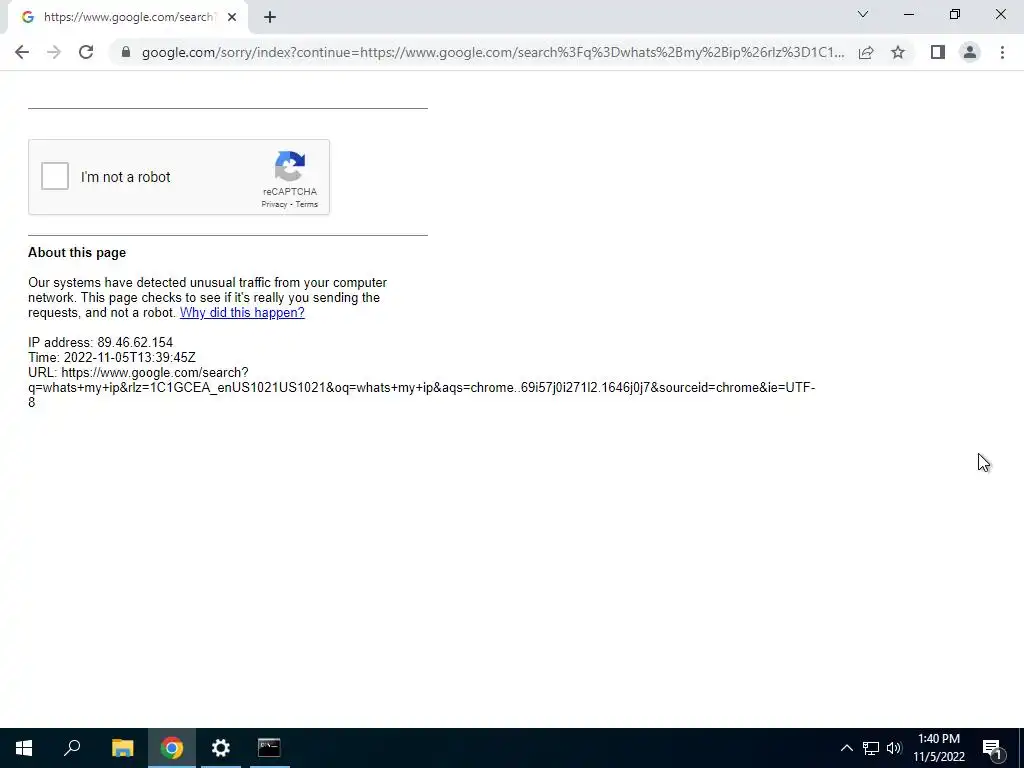Open the Chrome three-dot menu
This screenshot has height=768, width=1024.
point(1002,52)
